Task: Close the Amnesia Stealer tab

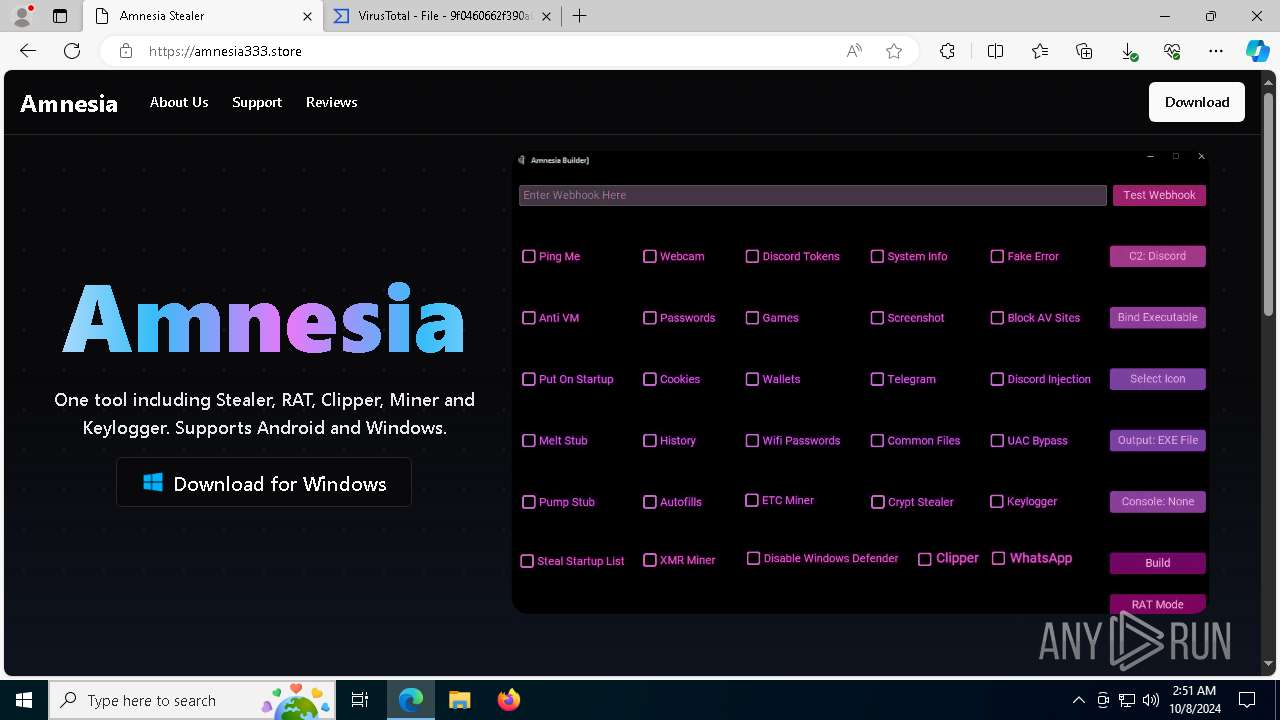Action: click(308, 16)
